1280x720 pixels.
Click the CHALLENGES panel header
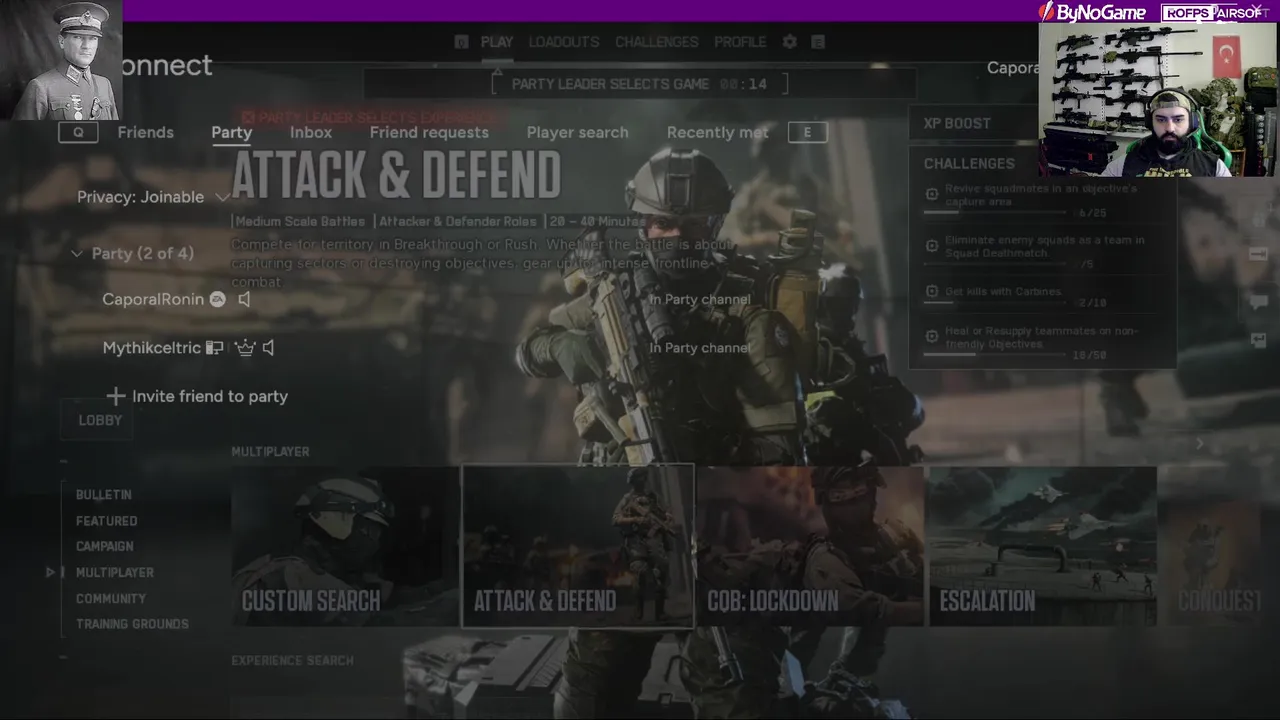pos(969,163)
